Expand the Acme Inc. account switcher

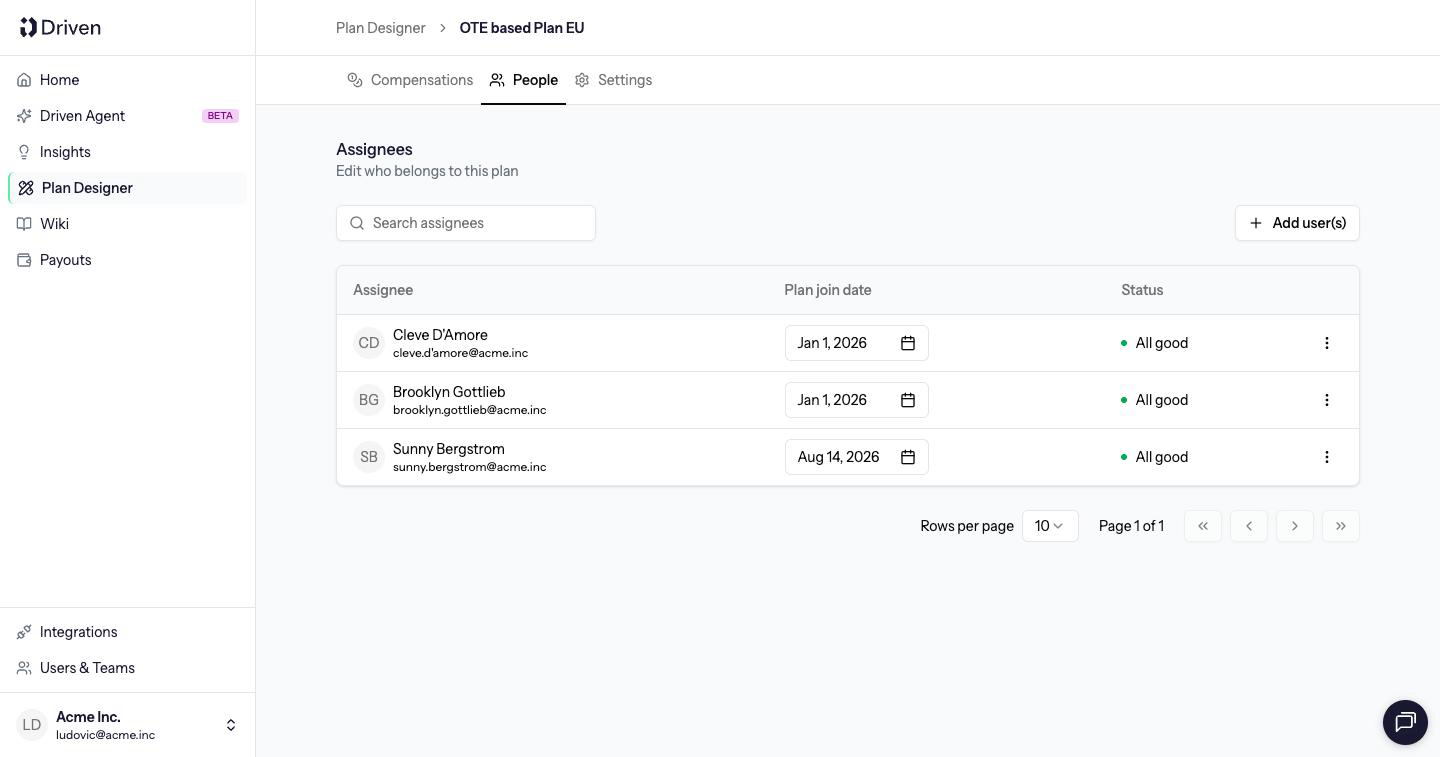[128, 725]
